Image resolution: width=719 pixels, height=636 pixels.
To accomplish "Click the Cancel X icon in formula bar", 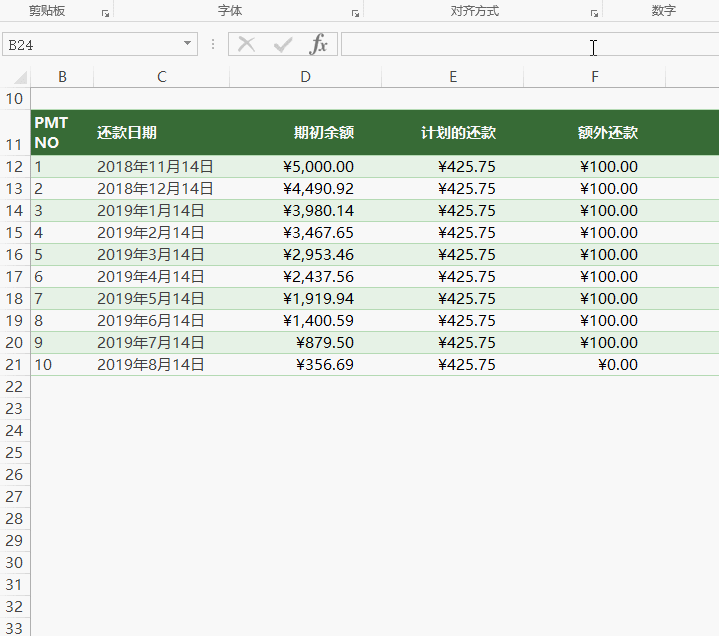I will click(247, 44).
